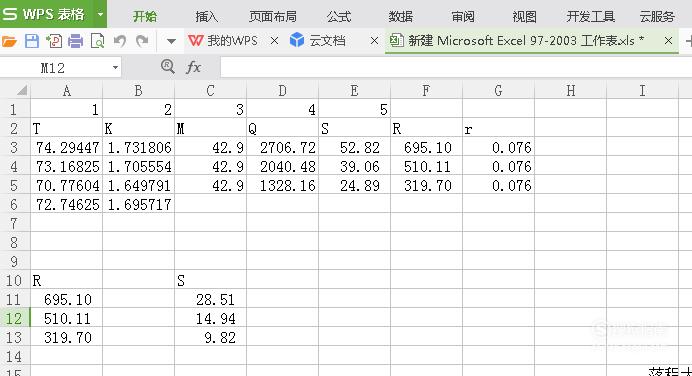Click cell A13 showing 319.70
The image size is (692, 376).
point(67,337)
